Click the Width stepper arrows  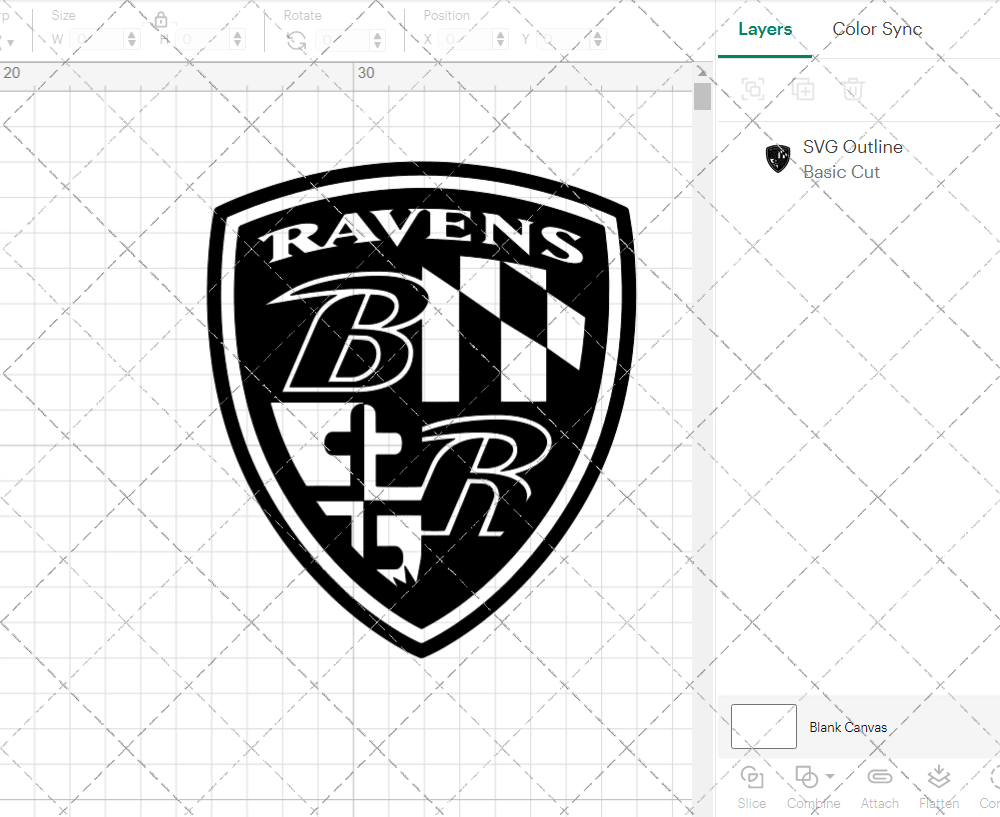coord(132,40)
